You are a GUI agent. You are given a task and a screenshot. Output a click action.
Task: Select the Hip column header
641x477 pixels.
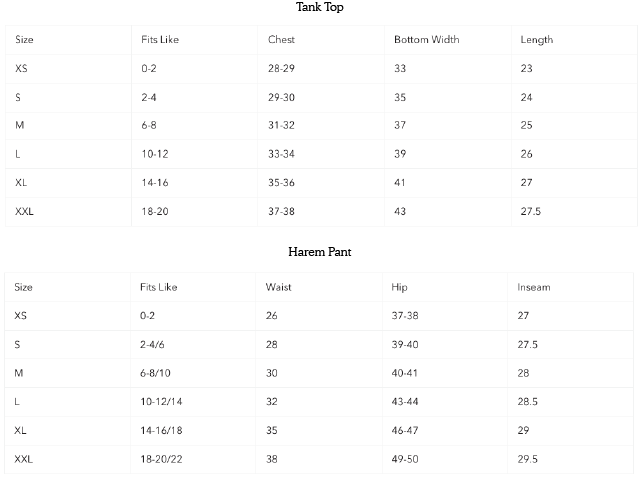pos(400,287)
